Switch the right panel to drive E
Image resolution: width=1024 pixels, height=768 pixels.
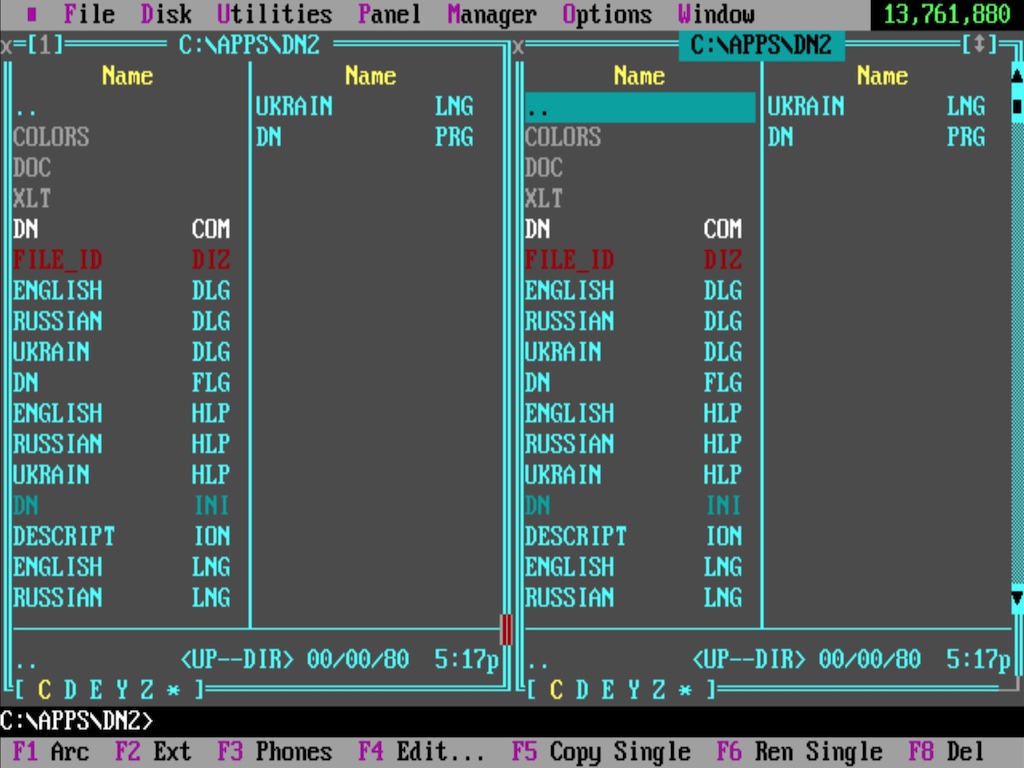click(608, 690)
